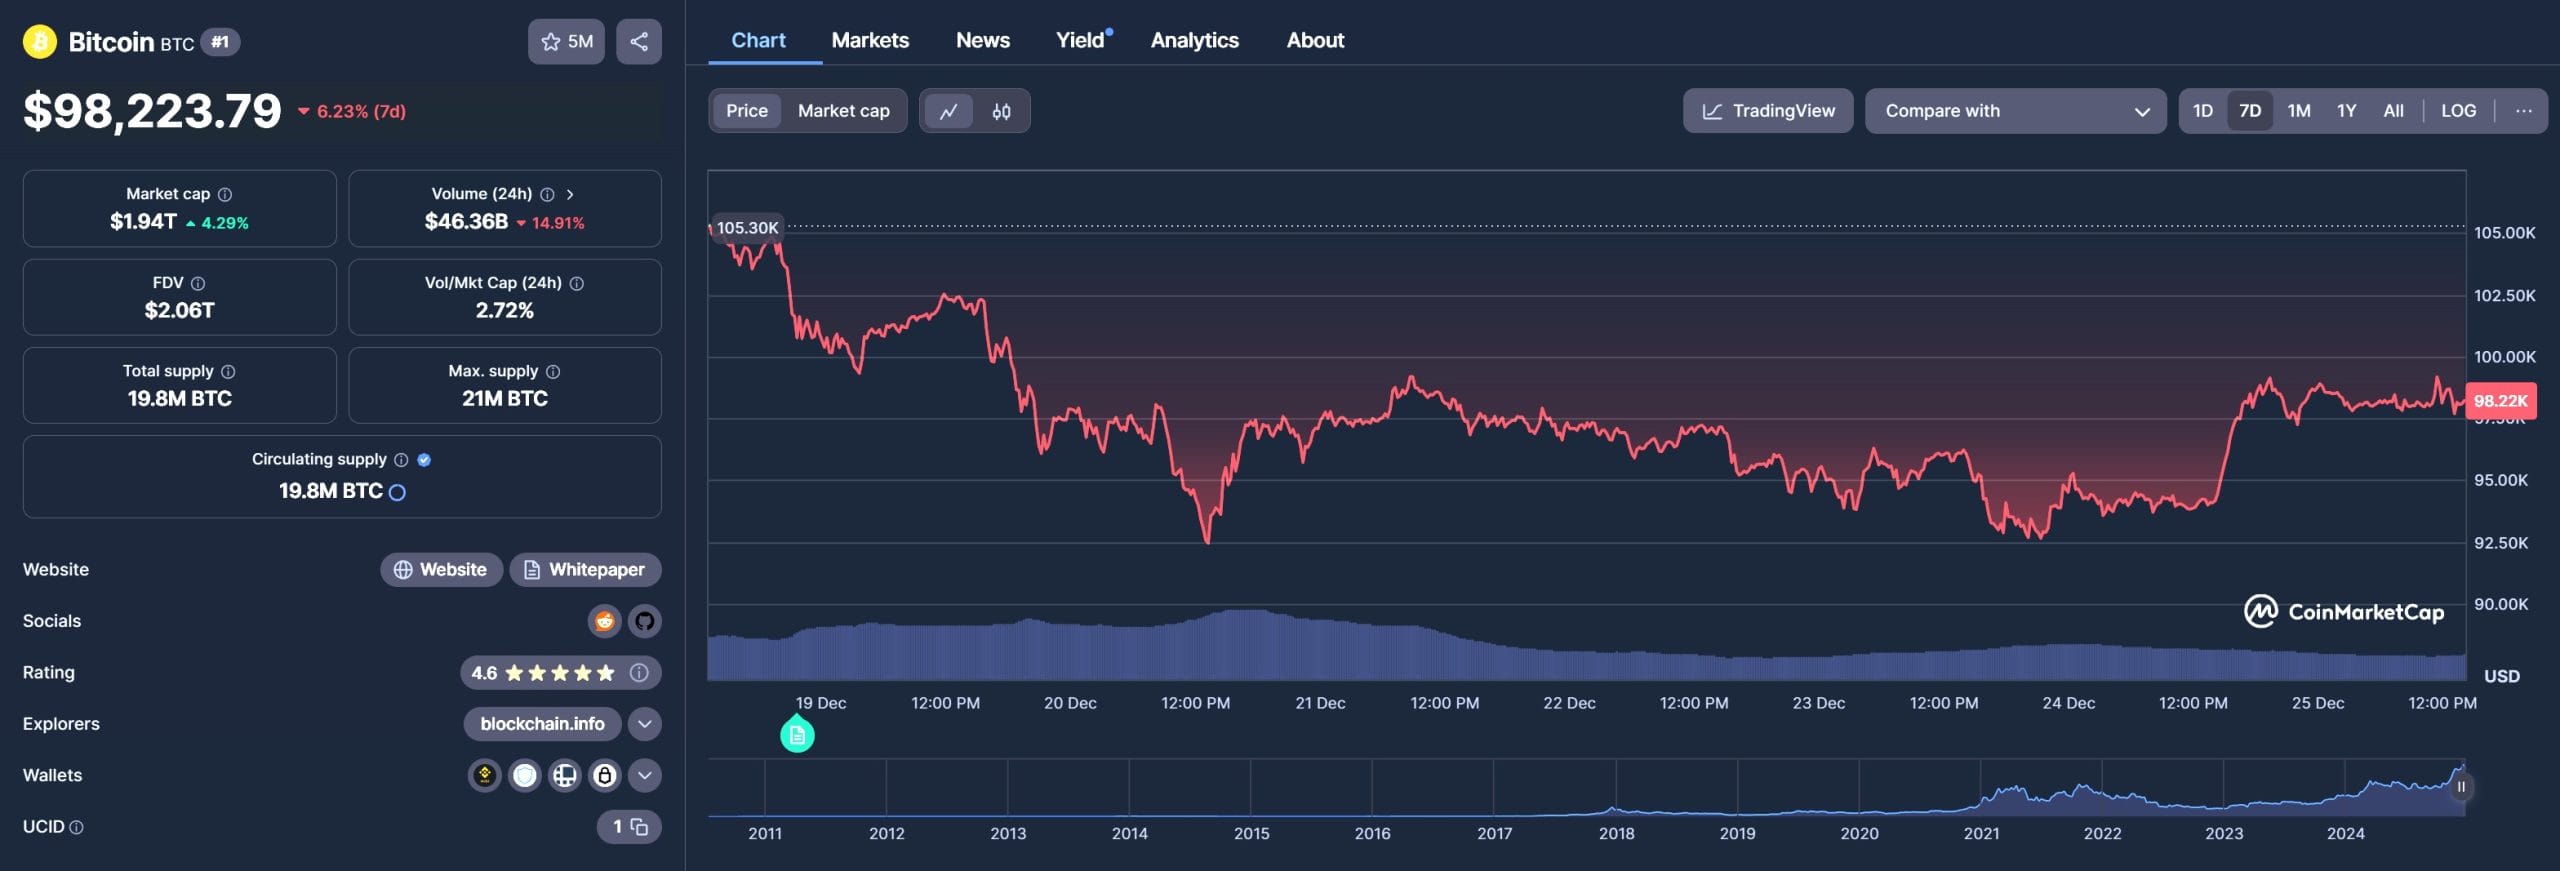
Task: Open Compare with dropdown
Action: [x=2015, y=111]
